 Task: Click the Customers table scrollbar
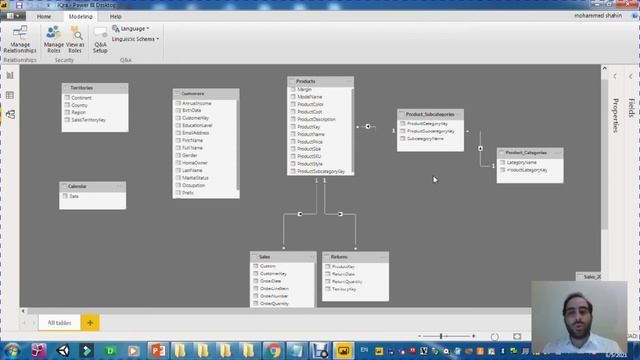pos(238,145)
